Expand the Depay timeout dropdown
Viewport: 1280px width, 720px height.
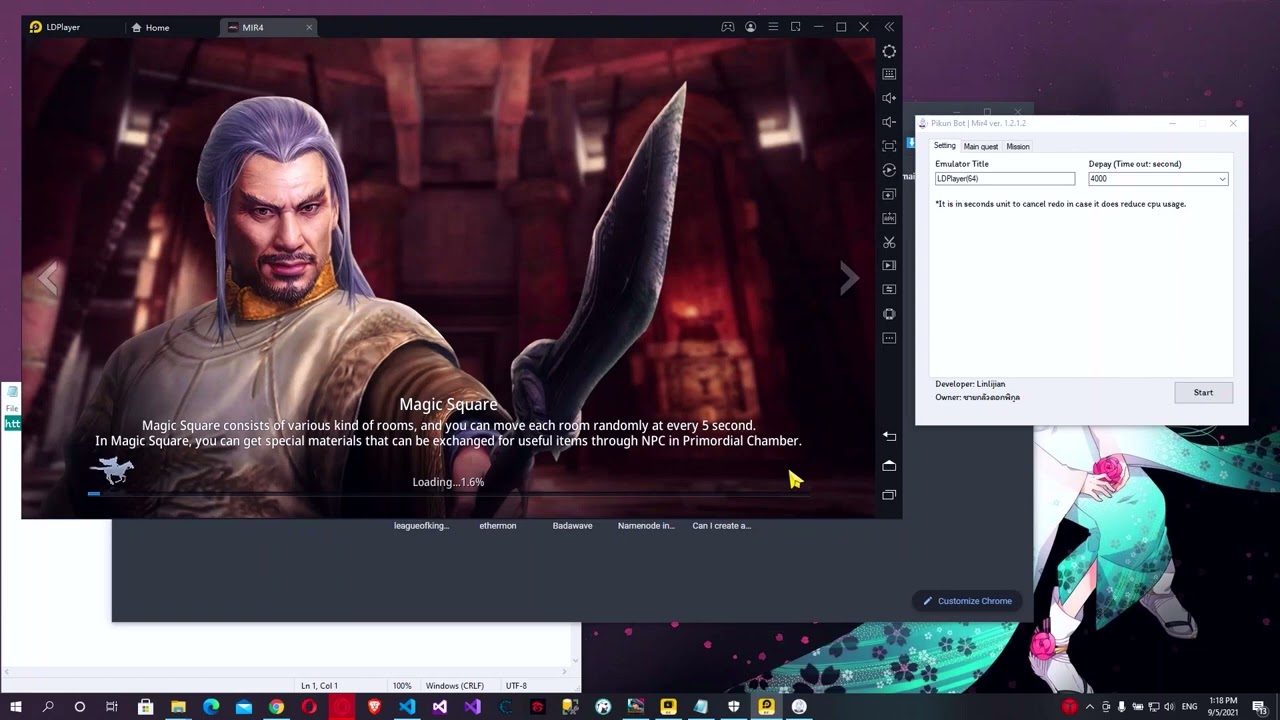tap(1222, 179)
